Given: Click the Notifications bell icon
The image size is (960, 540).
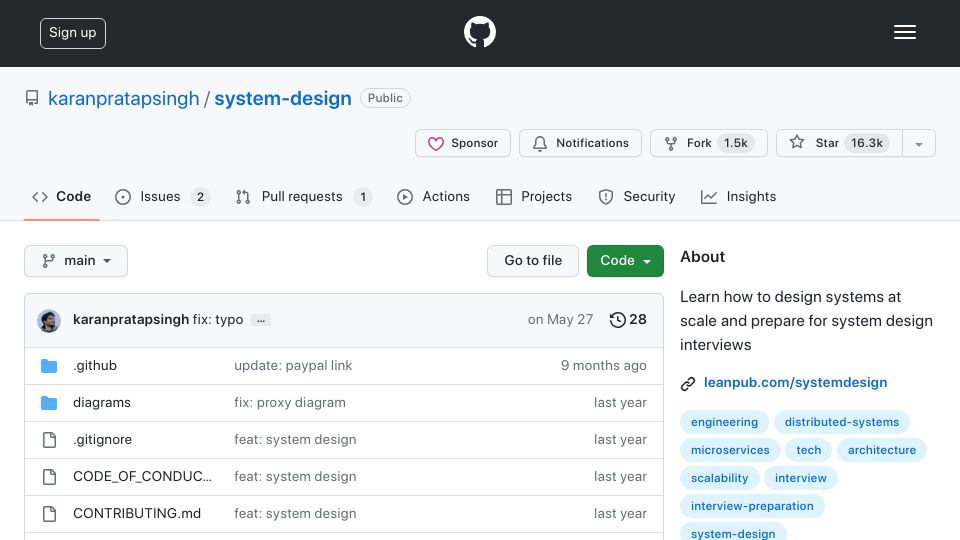Looking at the screenshot, I should tap(539, 143).
